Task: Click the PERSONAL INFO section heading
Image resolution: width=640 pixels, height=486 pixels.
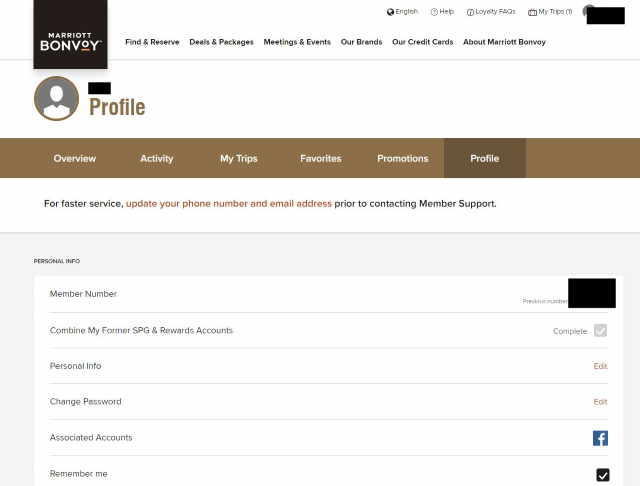Action: [57, 261]
